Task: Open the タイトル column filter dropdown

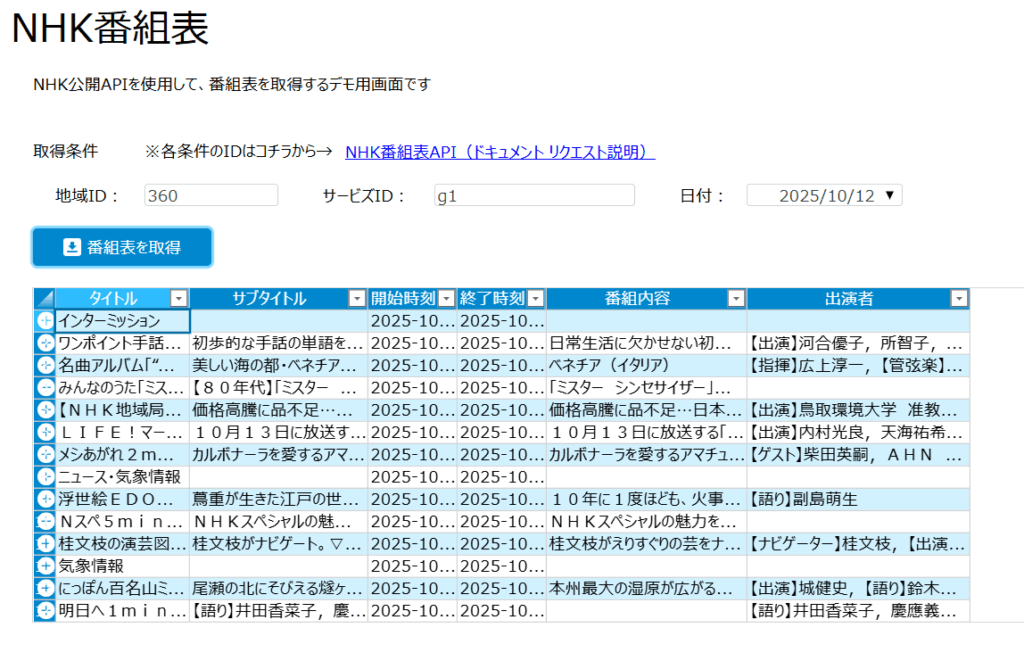Action: click(178, 298)
